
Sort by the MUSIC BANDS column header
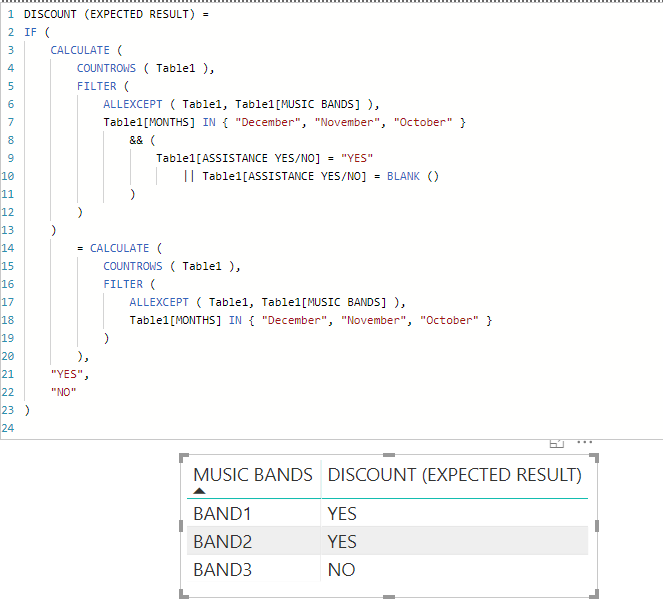click(253, 475)
